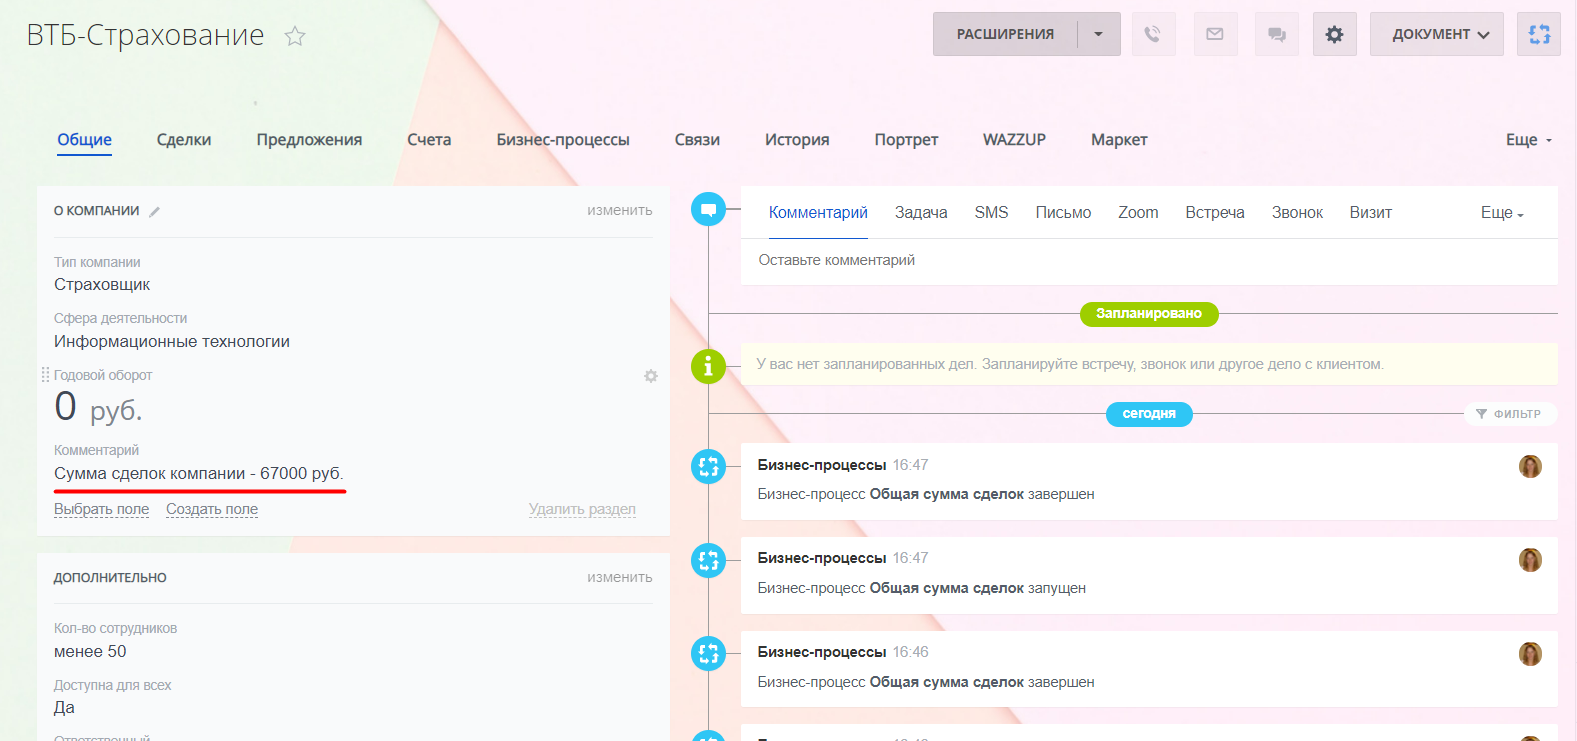Click pencil icon next to О компании
Image resolution: width=1577 pixels, height=741 pixels.
point(155,211)
